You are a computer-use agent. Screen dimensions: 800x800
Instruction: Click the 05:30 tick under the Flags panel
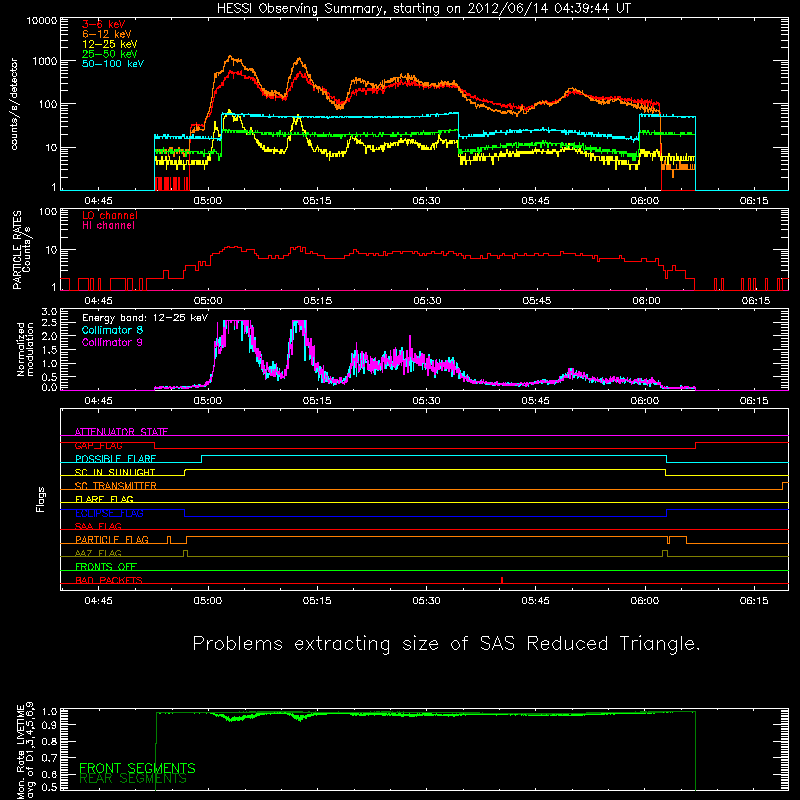[427, 601]
